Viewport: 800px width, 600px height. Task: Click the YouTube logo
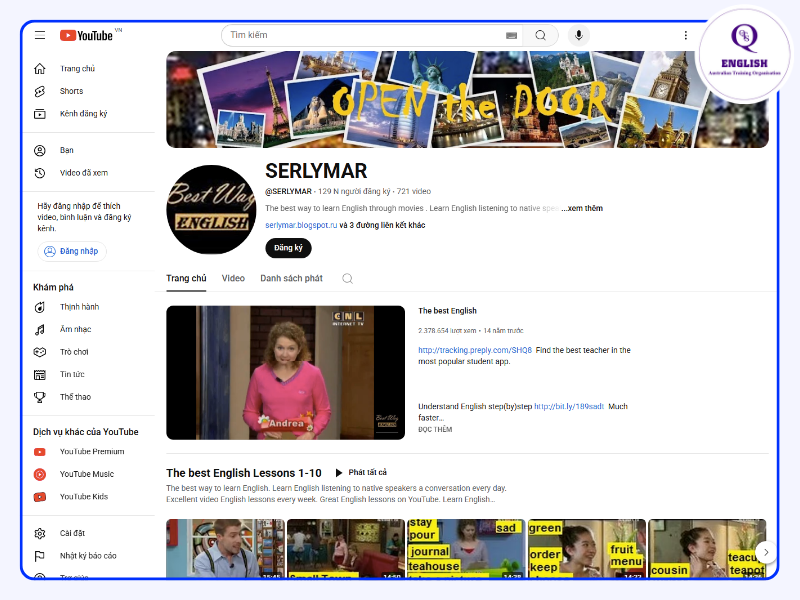point(87,35)
